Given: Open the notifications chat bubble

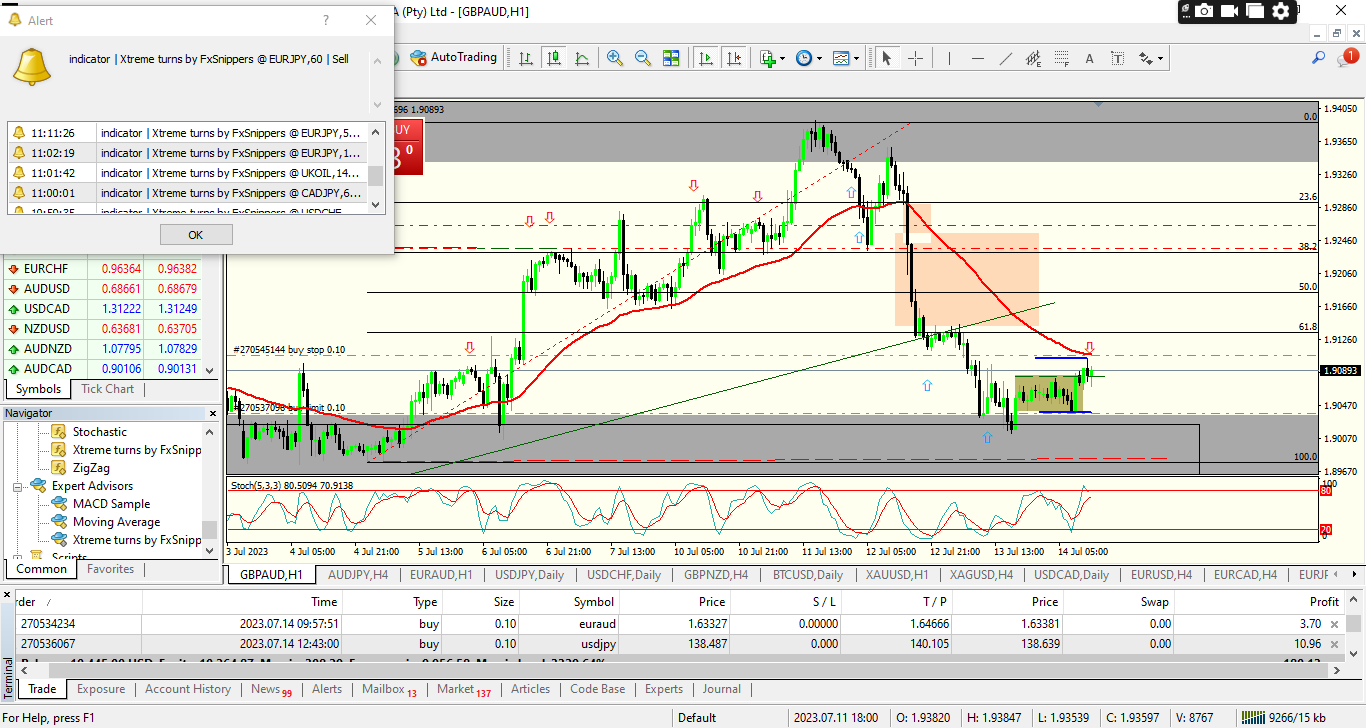Looking at the screenshot, I should pos(1346,58).
